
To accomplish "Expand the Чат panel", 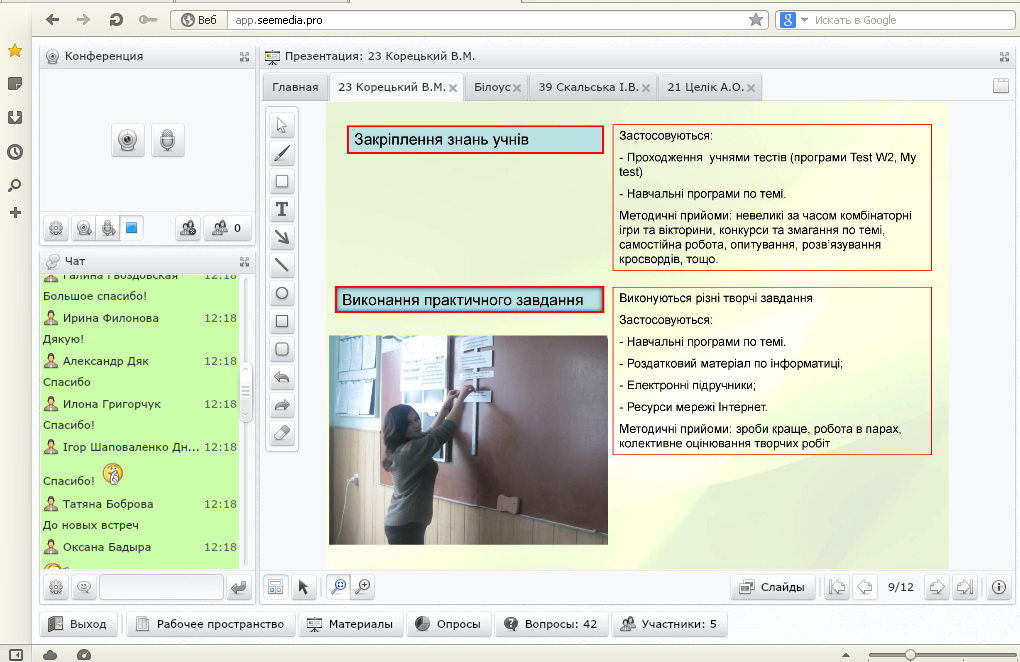I will pyautogui.click(x=245, y=262).
